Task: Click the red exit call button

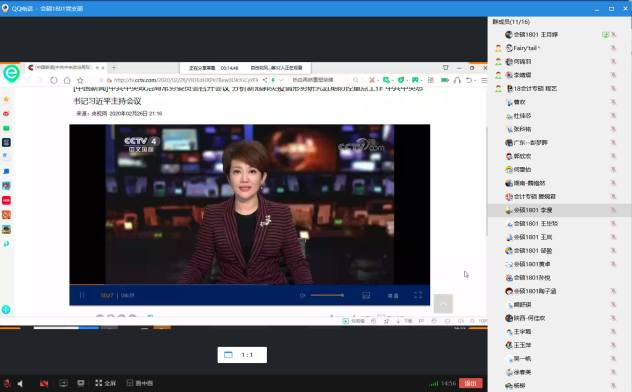Action: 470,383
